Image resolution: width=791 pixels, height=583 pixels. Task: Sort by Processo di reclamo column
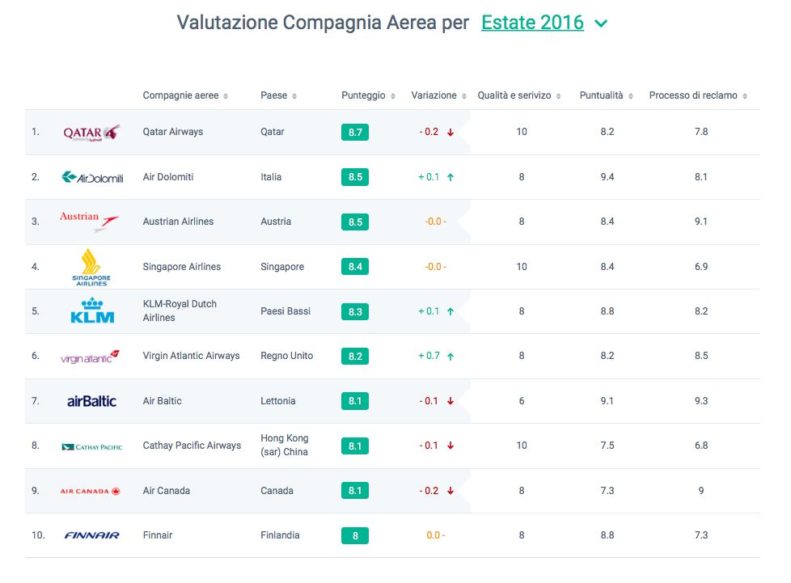pyautogui.click(x=698, y=96)
